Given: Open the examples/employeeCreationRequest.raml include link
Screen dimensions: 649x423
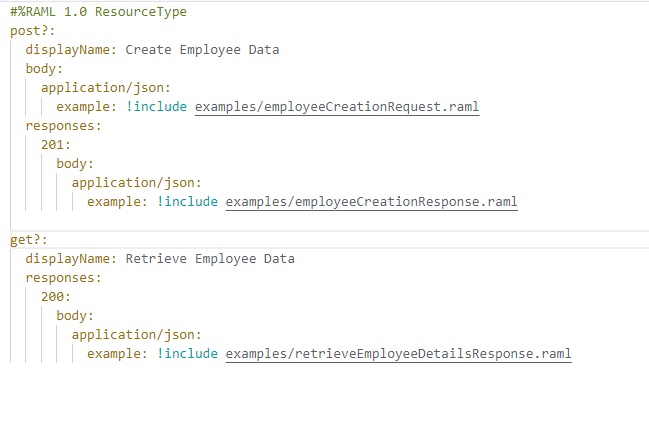Looking at the screenshot, I should (337, 107).
